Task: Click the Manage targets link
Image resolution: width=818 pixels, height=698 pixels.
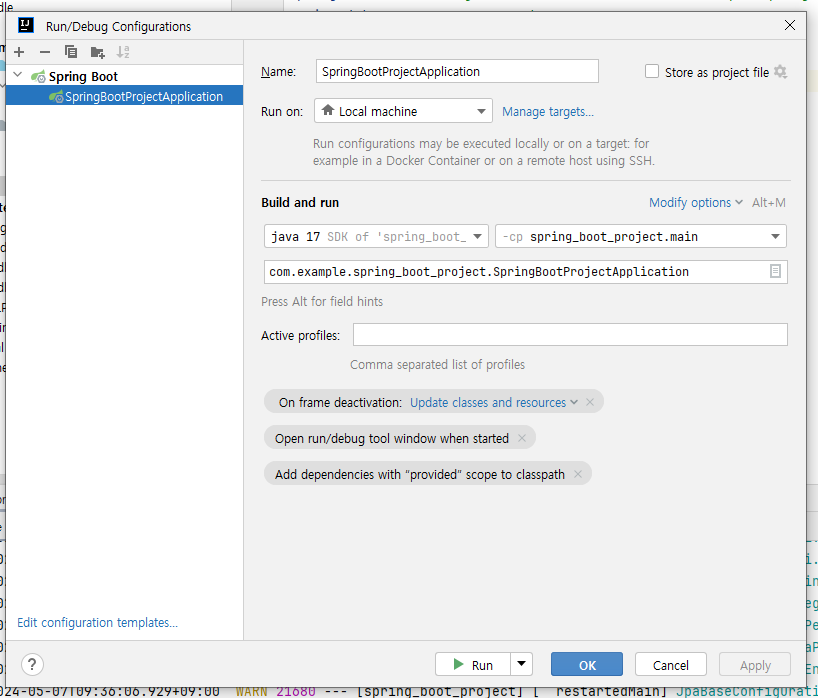Action: tap(548, 112)
